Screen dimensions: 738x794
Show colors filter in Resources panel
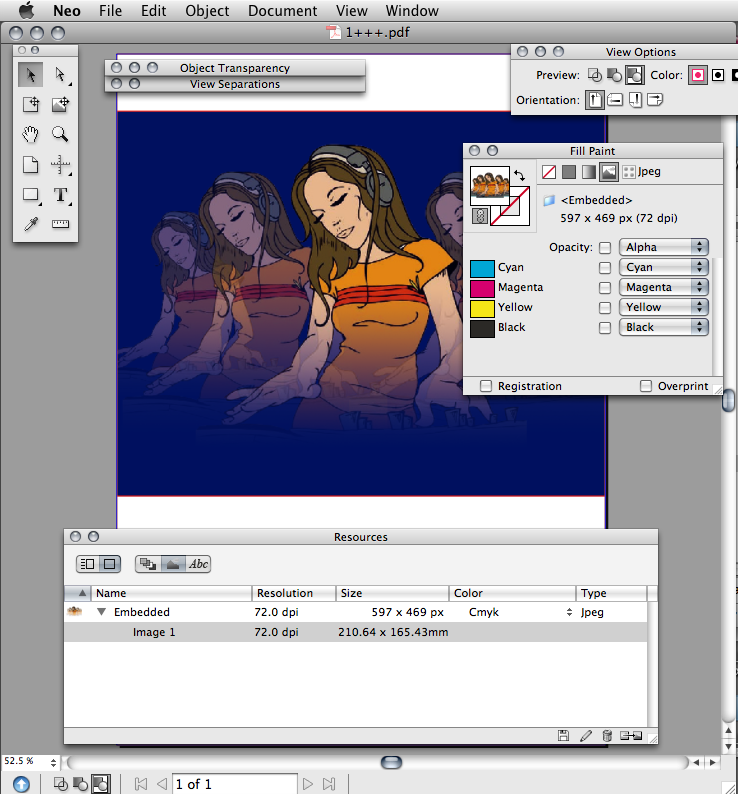148,564
